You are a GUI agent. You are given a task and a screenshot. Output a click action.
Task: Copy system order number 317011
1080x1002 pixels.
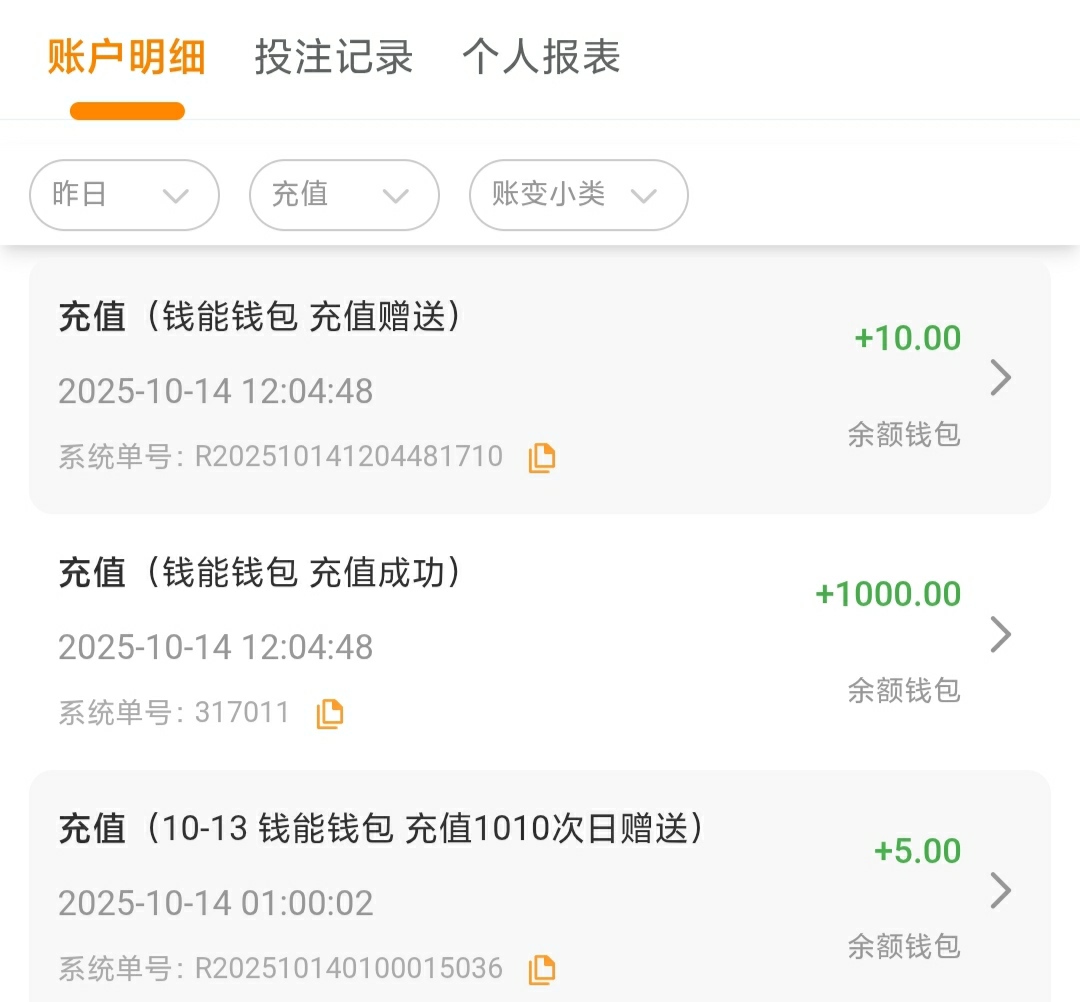tap(329, 714)
